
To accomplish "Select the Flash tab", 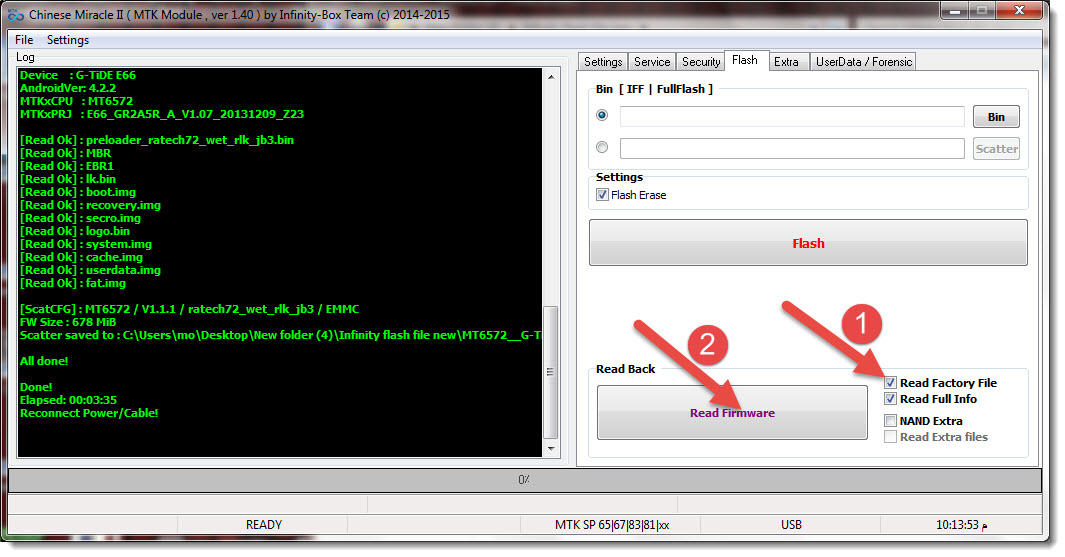I will coord(745,60).
